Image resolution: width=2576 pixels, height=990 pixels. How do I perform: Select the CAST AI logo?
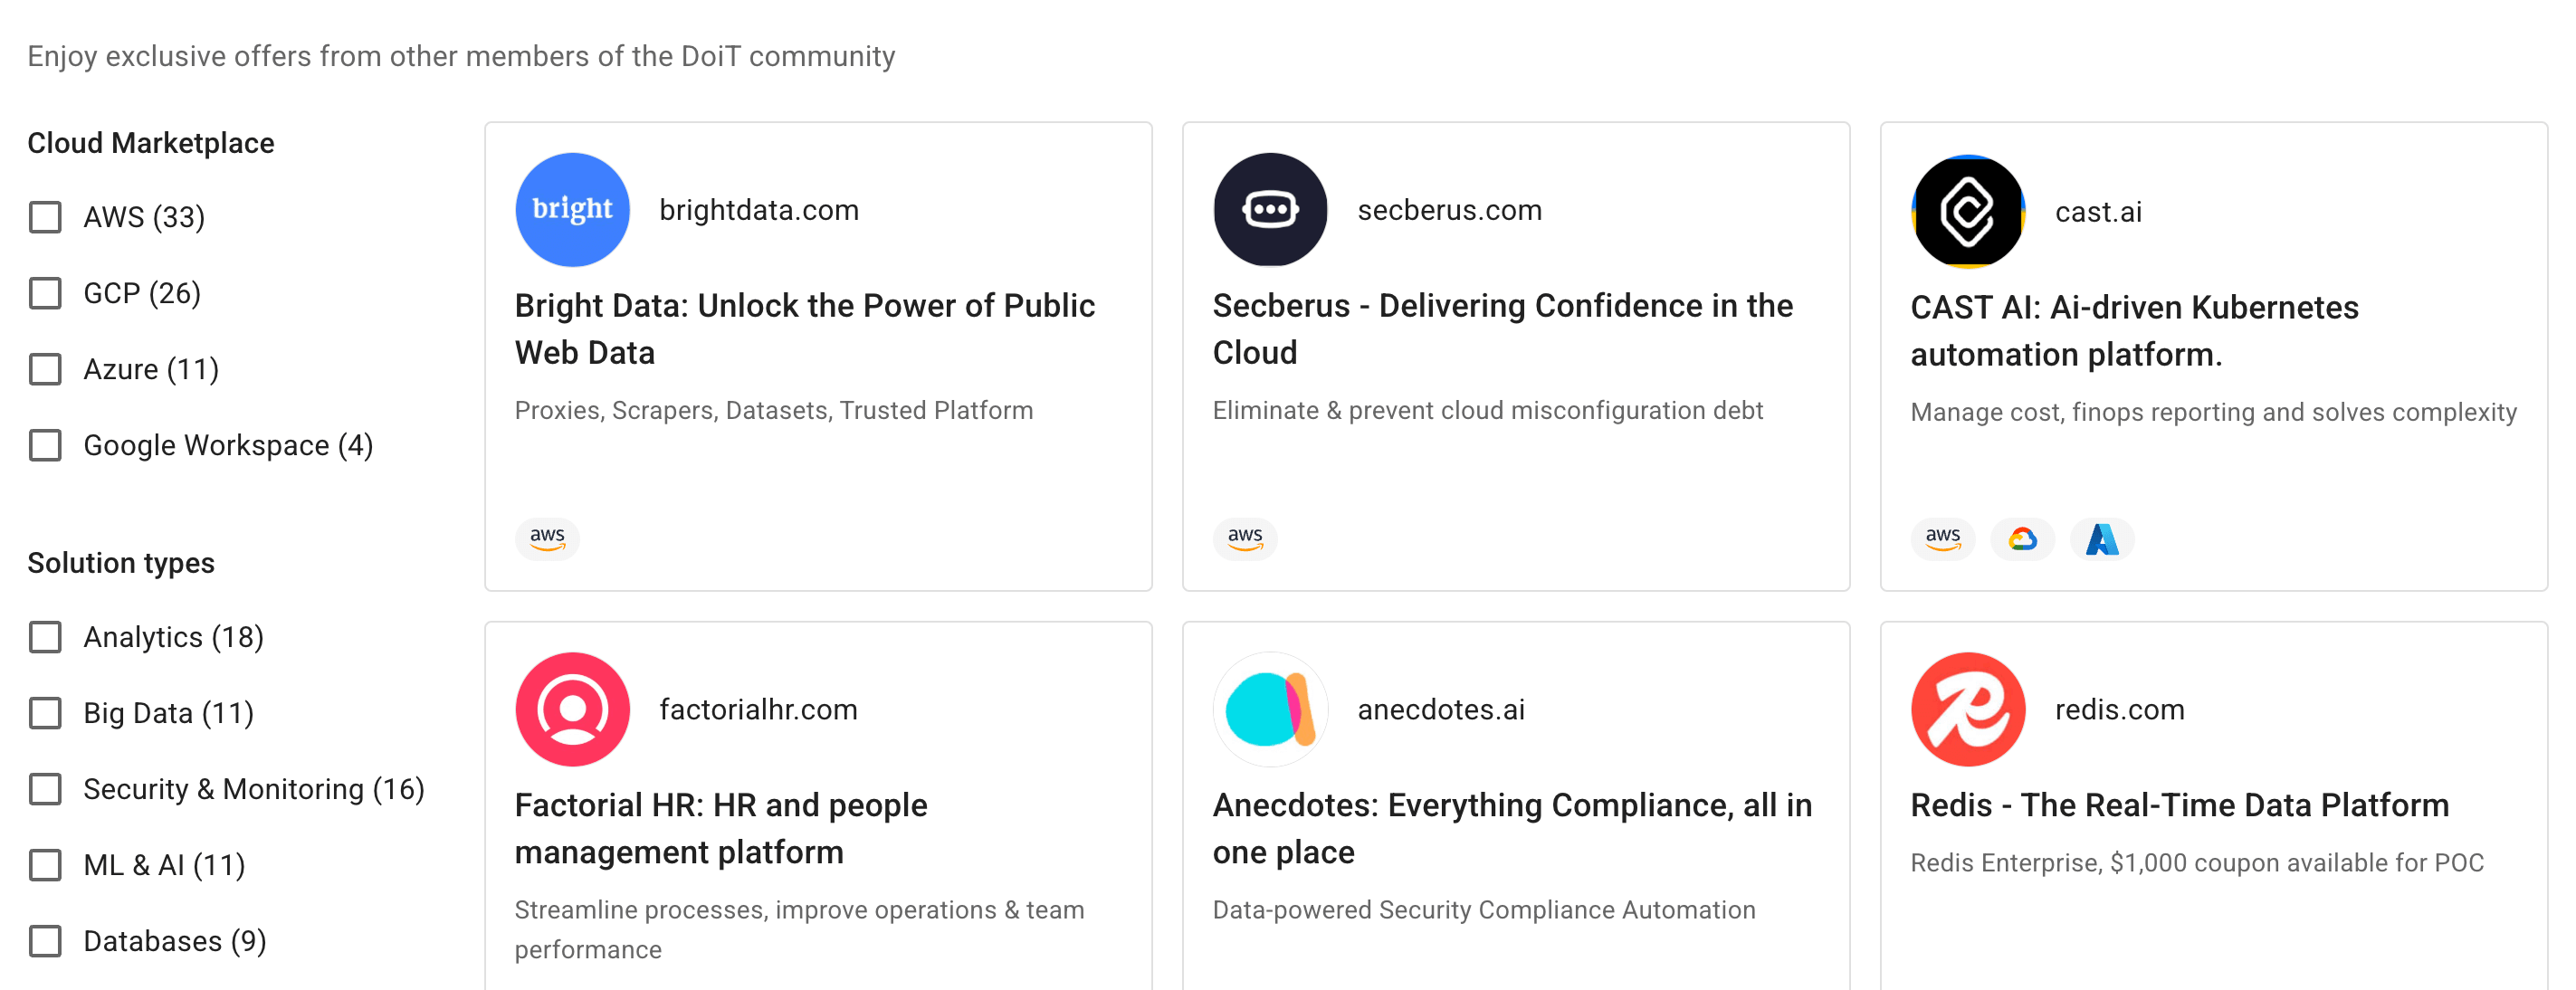(x=1966, y=211)
